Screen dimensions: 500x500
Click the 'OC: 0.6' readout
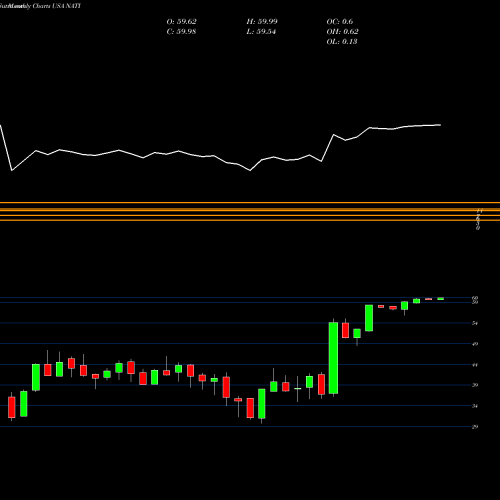click(x=340, y=22)
